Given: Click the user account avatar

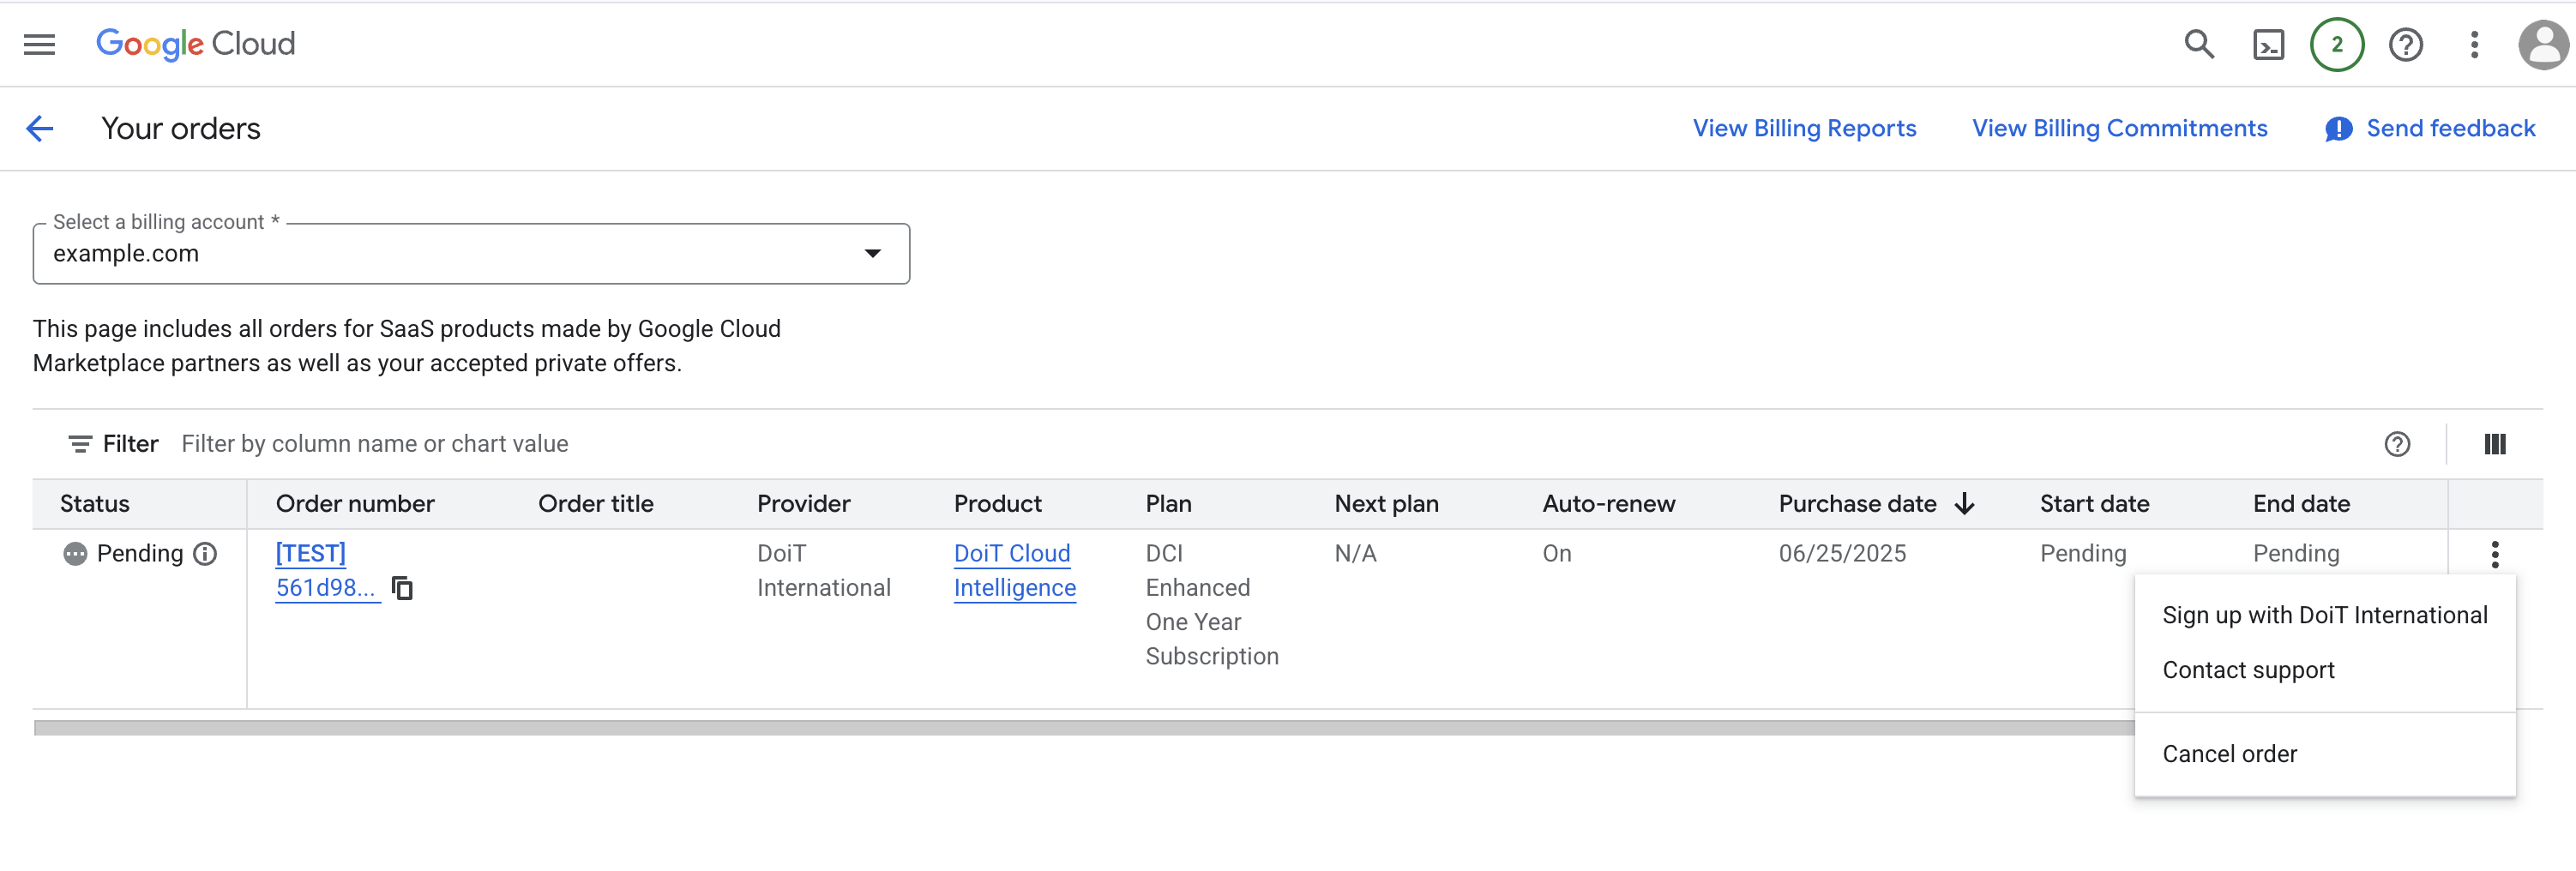Looking at the screenshot, I should point(2543,45).
